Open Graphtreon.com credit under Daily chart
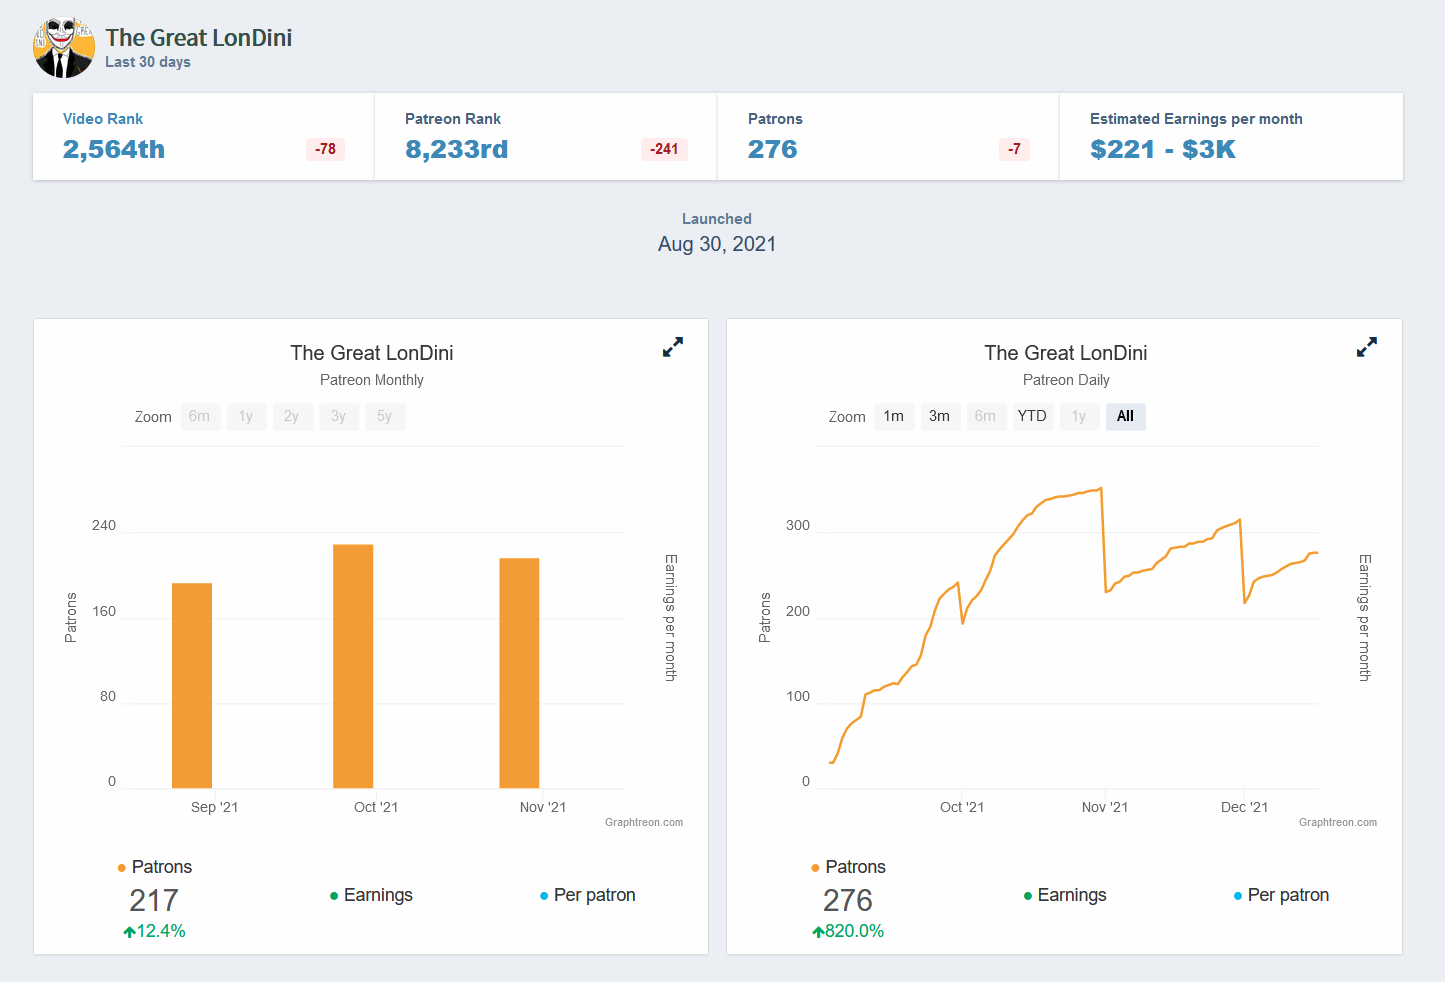1445x982 pixels. (x=1338, y=823)
